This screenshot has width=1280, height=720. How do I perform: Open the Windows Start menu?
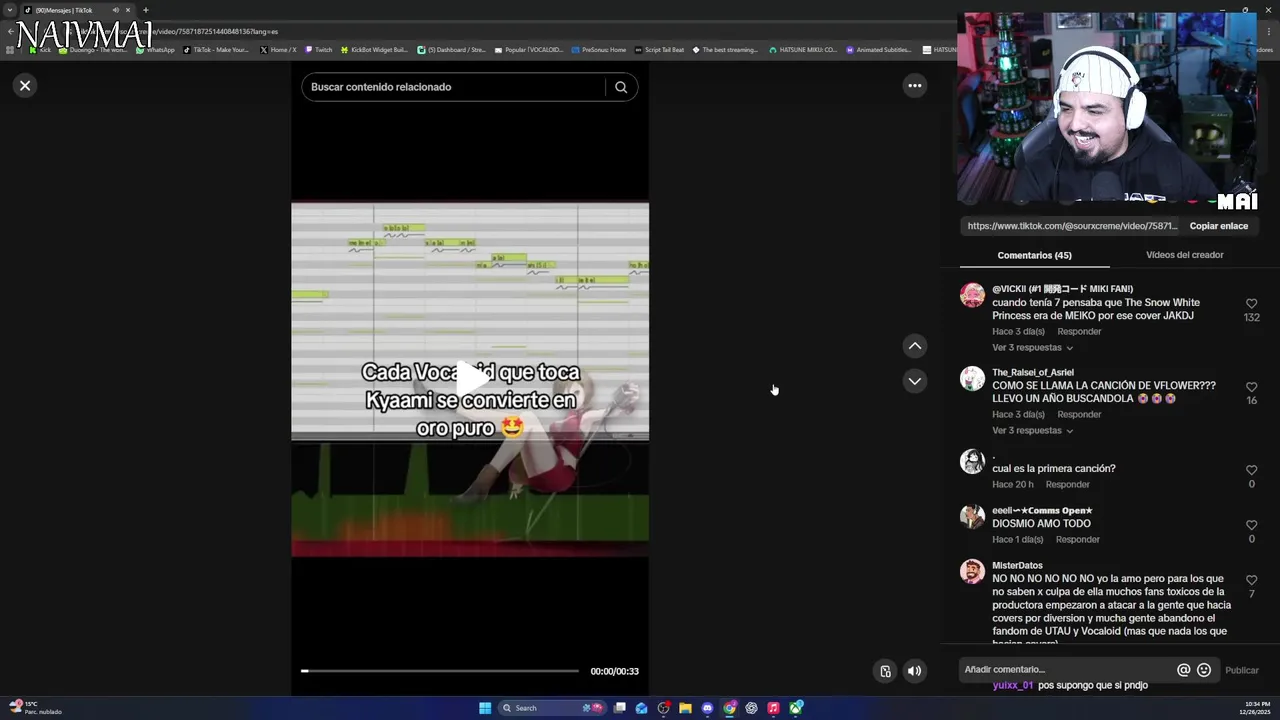(x=485, y=708)
